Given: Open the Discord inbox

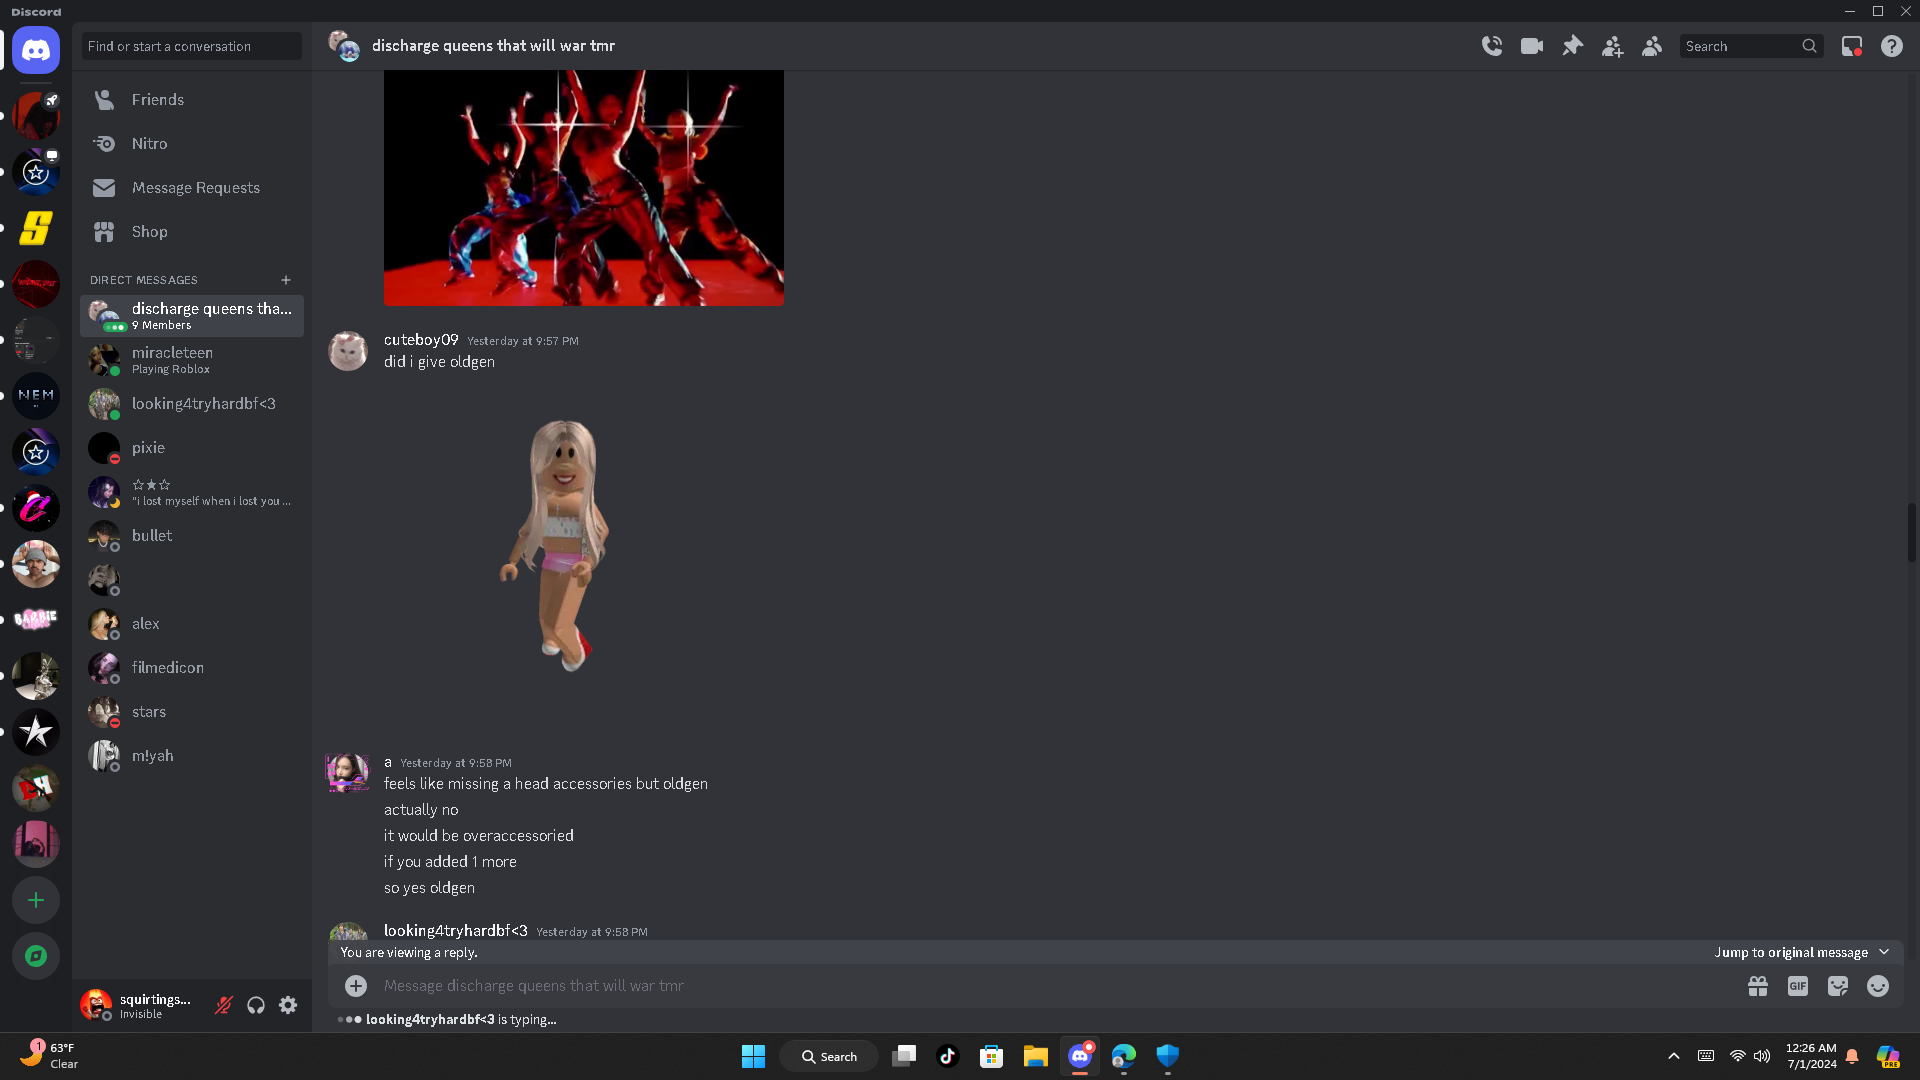Looking at the screenshot, I should (1852, 46).
